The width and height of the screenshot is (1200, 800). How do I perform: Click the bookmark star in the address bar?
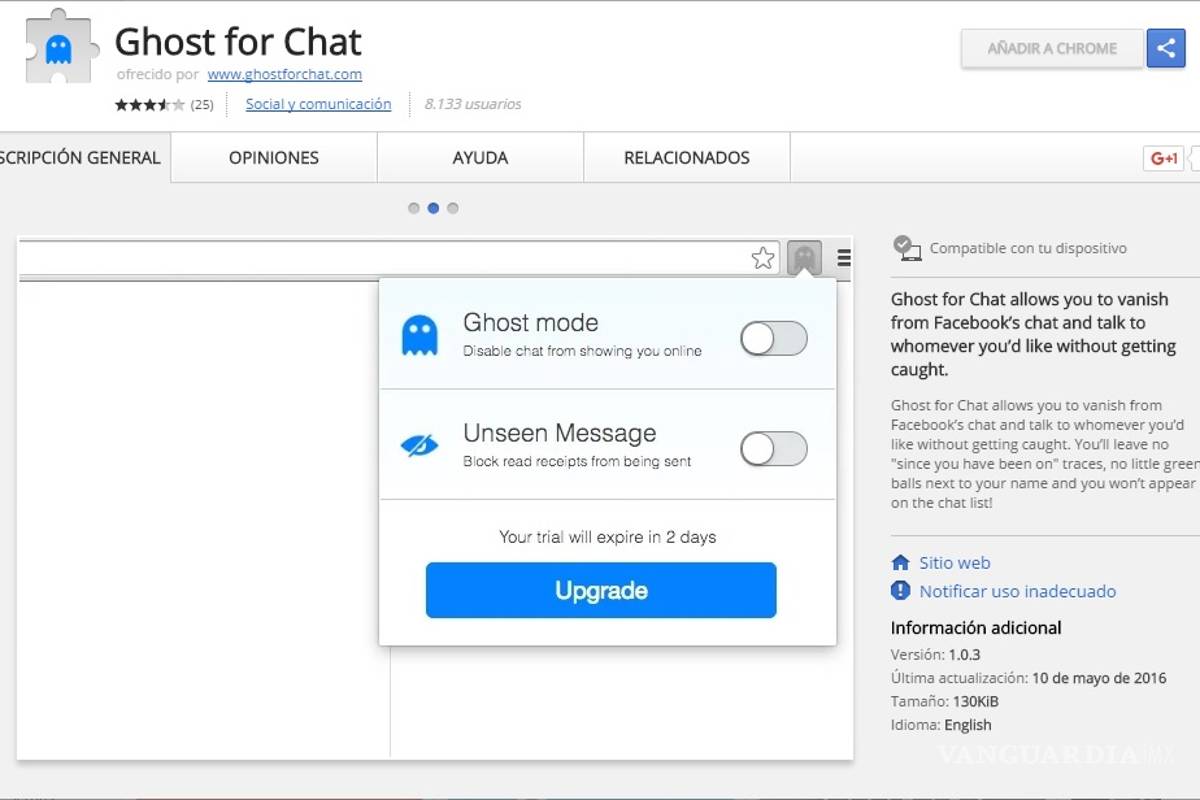[763, 258]
